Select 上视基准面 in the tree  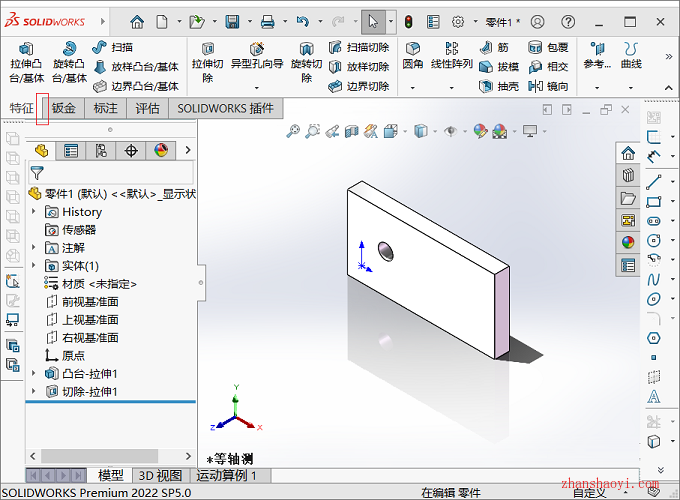click(x=82, y=320)
